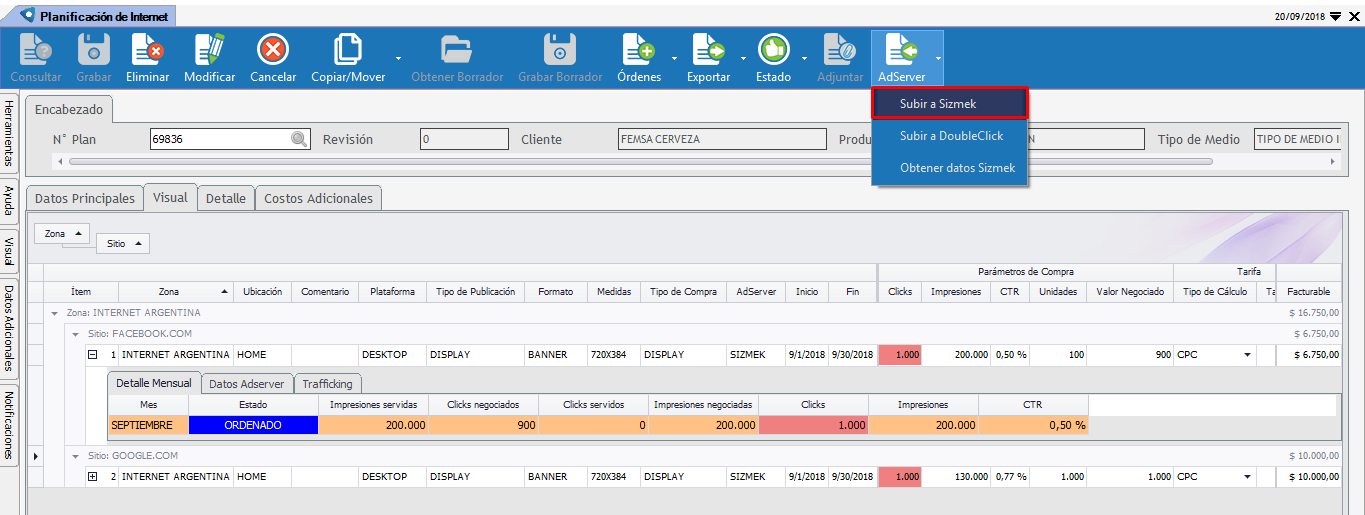Viewport: 1365px width, 515px height.
Task: Click the Estado thumbs-up icon
Action: pyautogui.click(x=773, y=50)
